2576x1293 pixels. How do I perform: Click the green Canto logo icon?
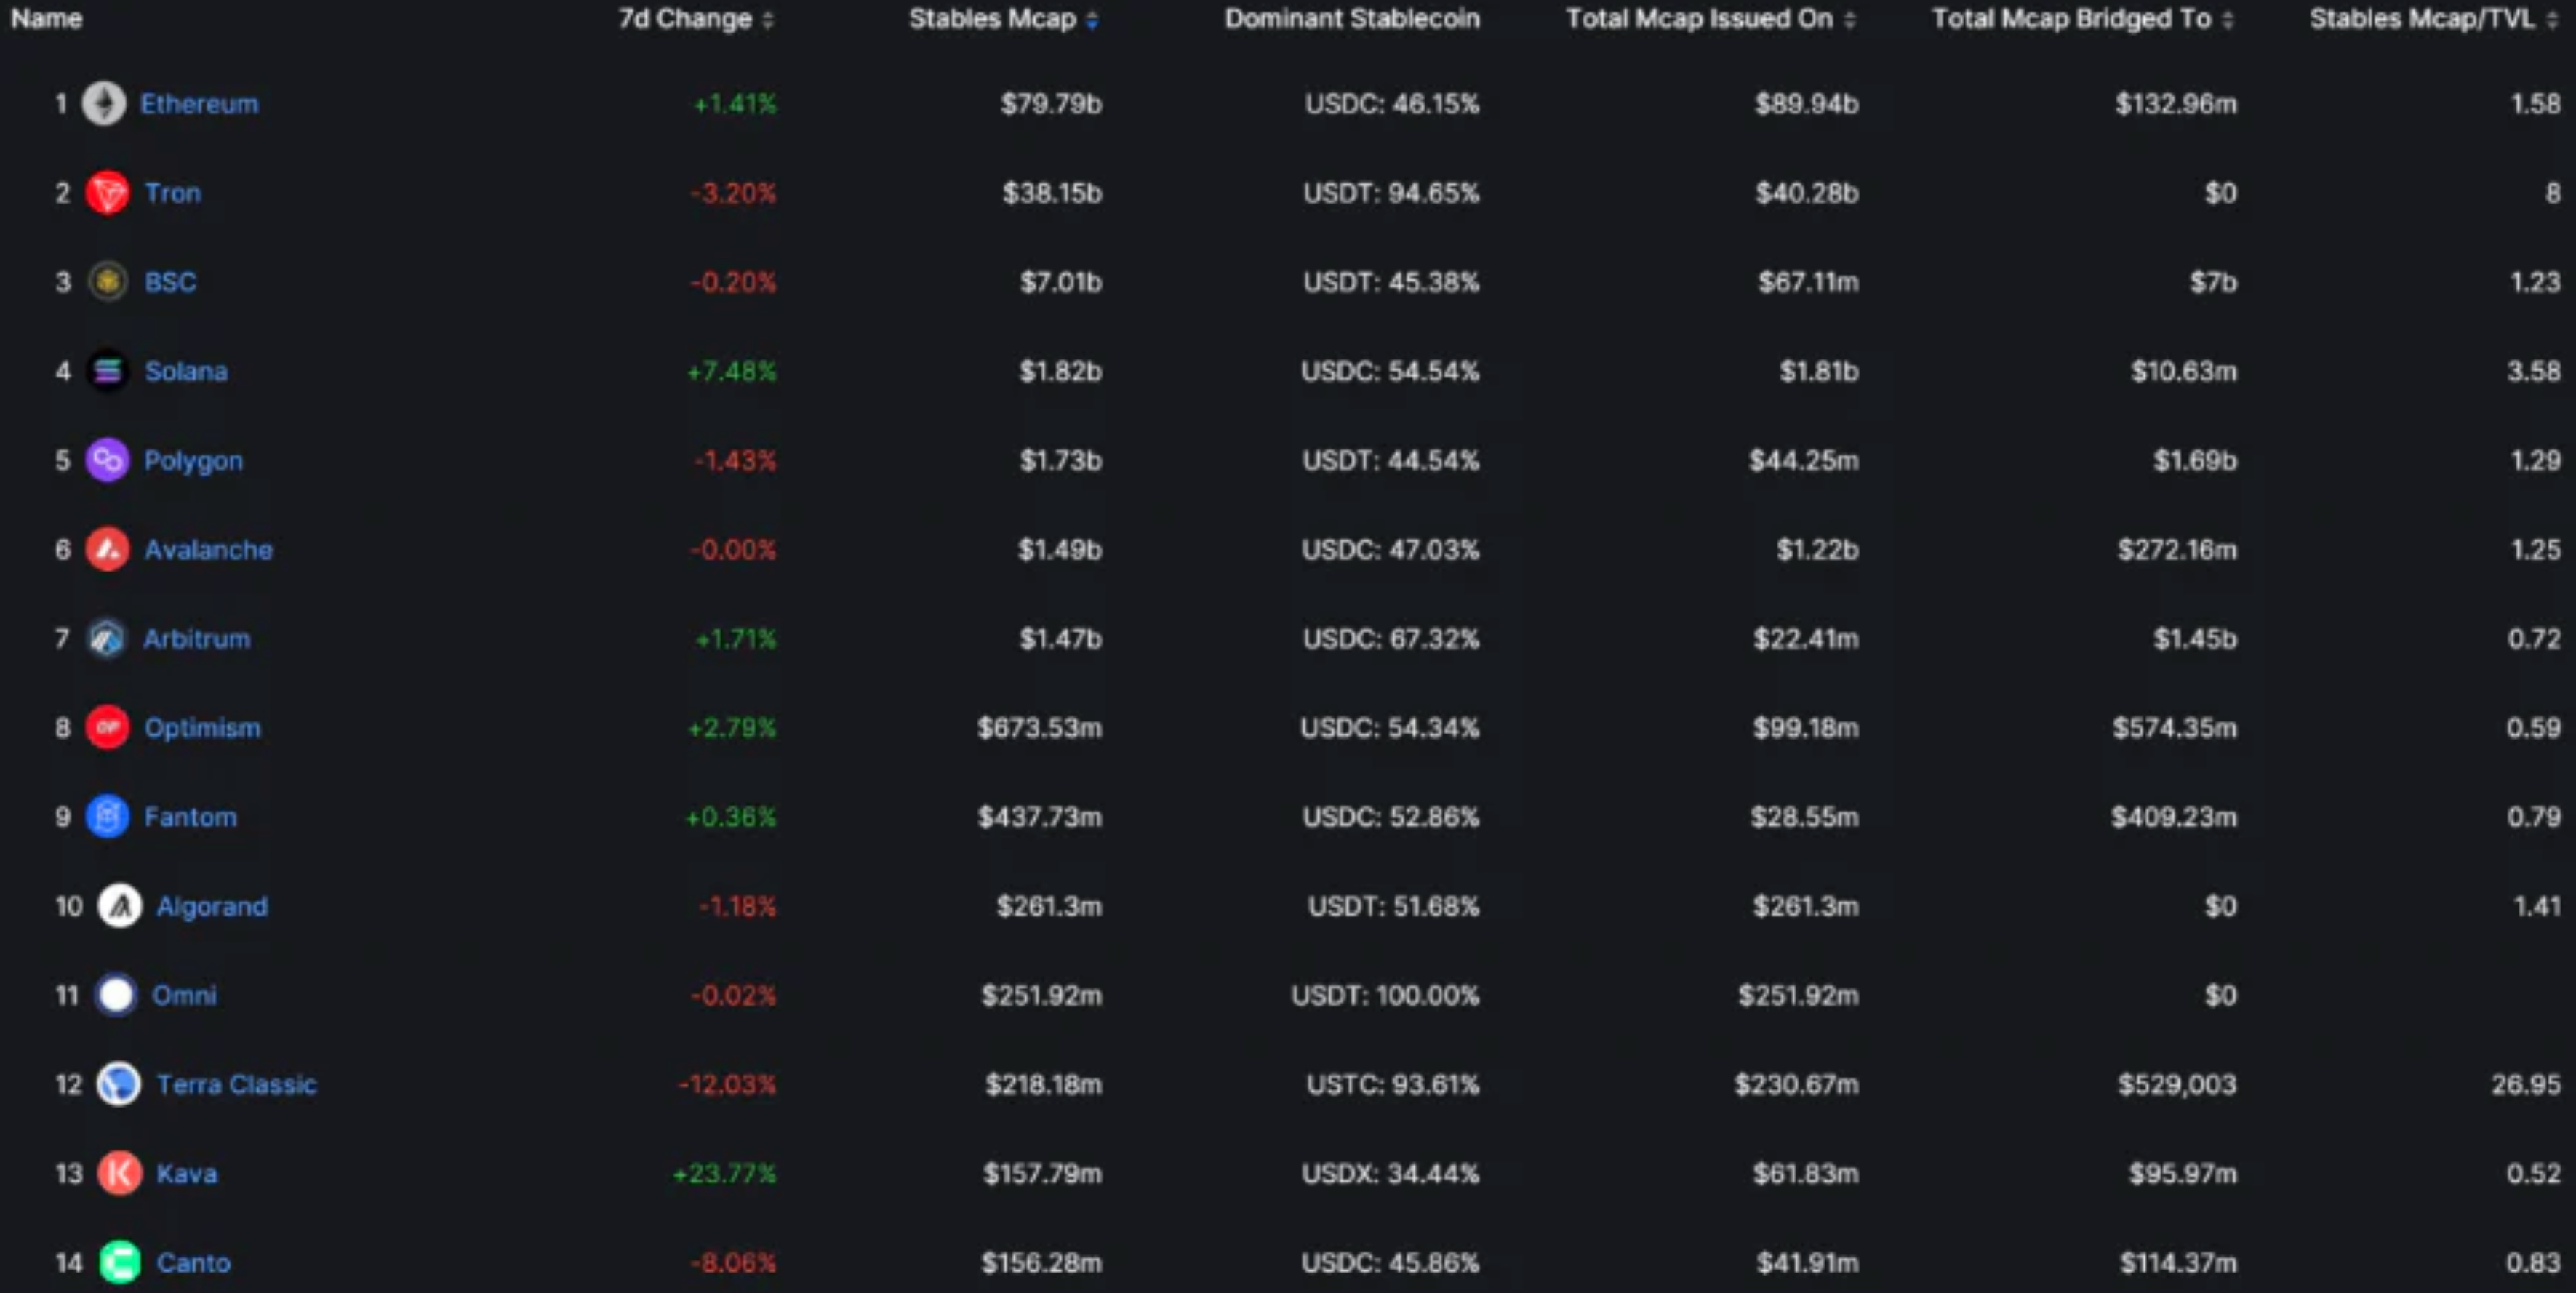pos(119,1262)
